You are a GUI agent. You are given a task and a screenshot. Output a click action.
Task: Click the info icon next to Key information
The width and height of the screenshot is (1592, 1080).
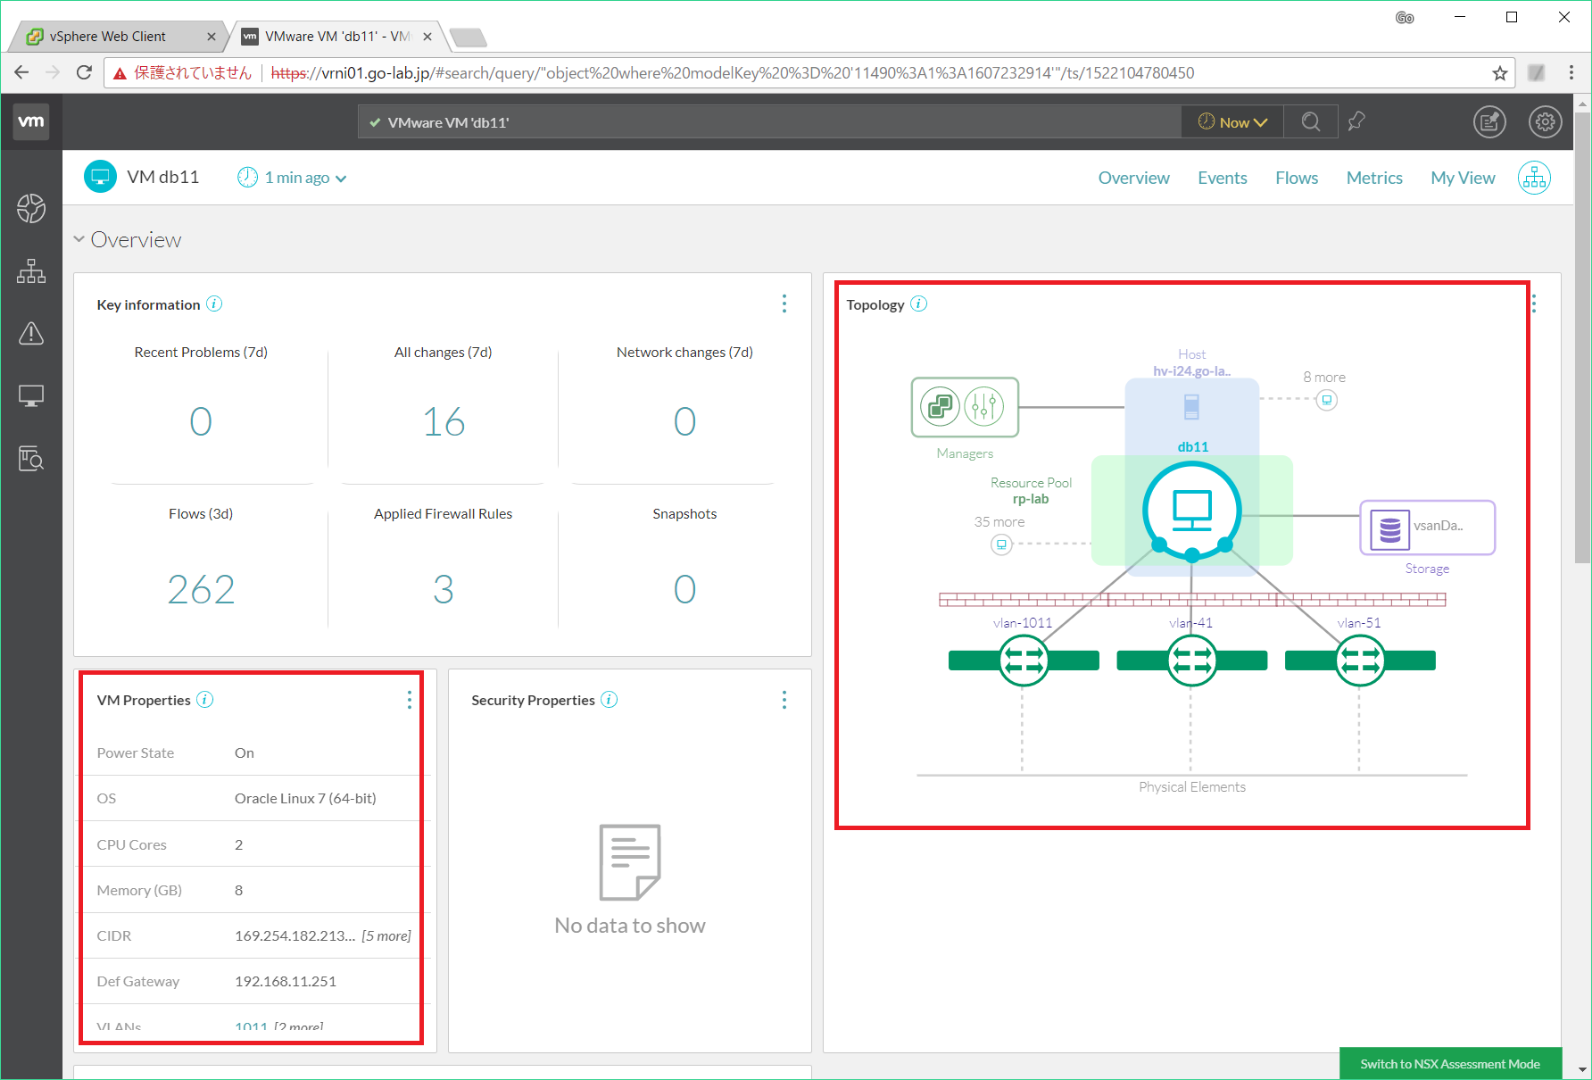[214, 304]
